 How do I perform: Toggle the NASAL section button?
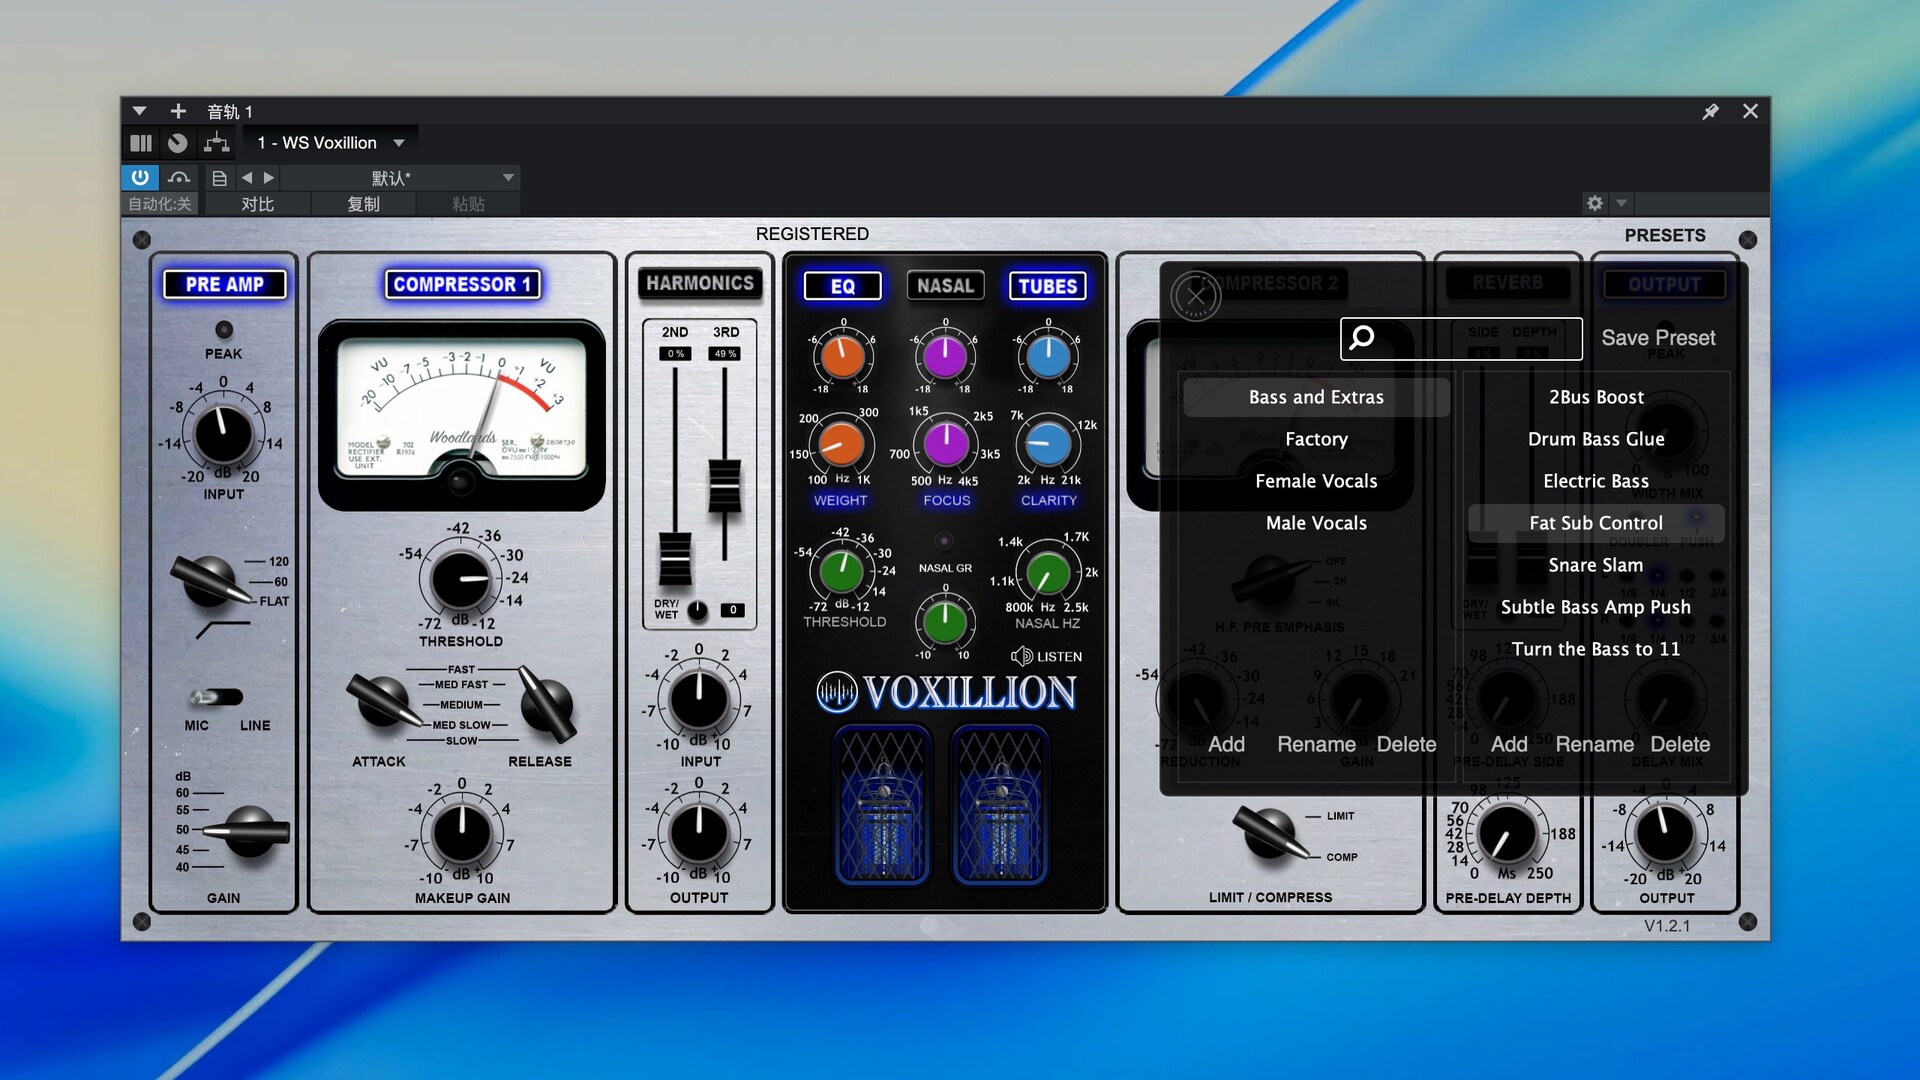[x=945, y=286]
